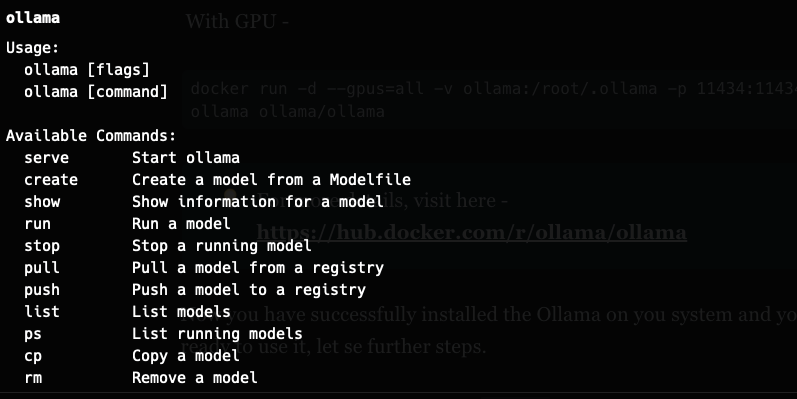The height and width of the screenshot is (399, 797).
Task: Click the bold 'ollama' title text
Action: pyautogui.click(x=33, y=18)
